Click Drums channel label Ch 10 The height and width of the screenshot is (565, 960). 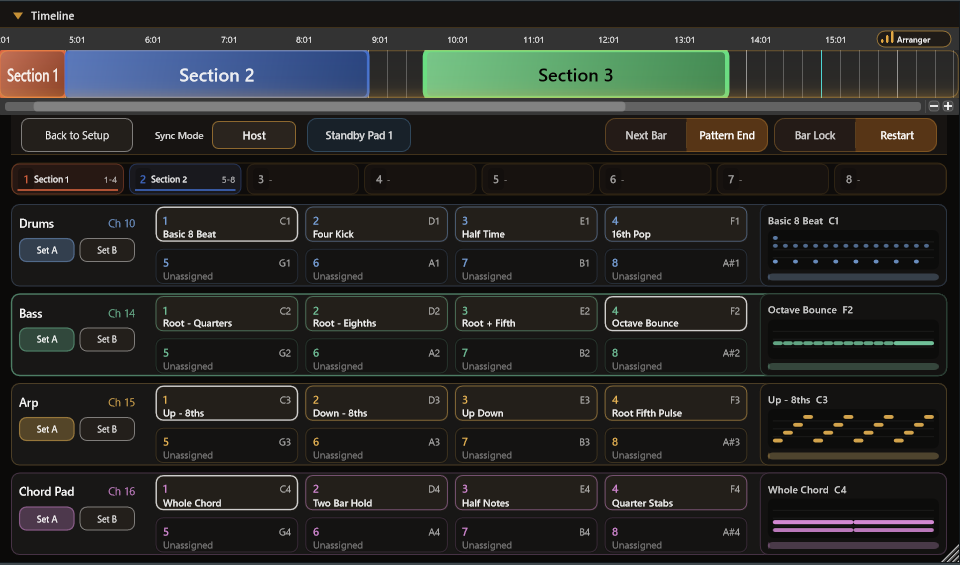click(x=121, y=223)
